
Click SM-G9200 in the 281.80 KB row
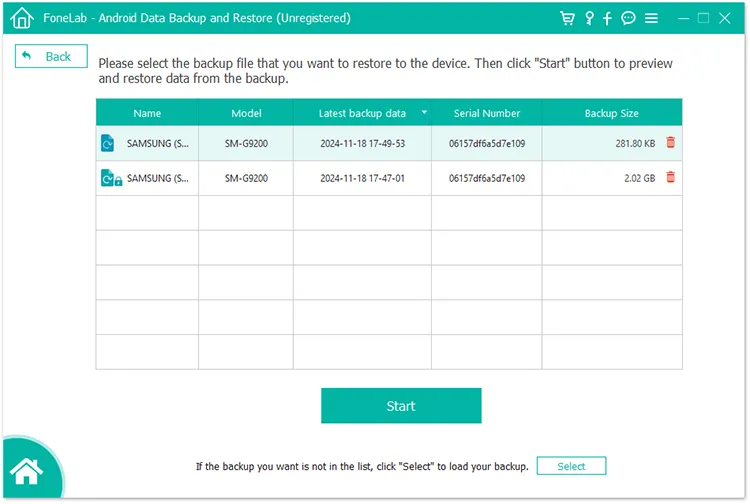pyautogui.click(x=246, y=143)
